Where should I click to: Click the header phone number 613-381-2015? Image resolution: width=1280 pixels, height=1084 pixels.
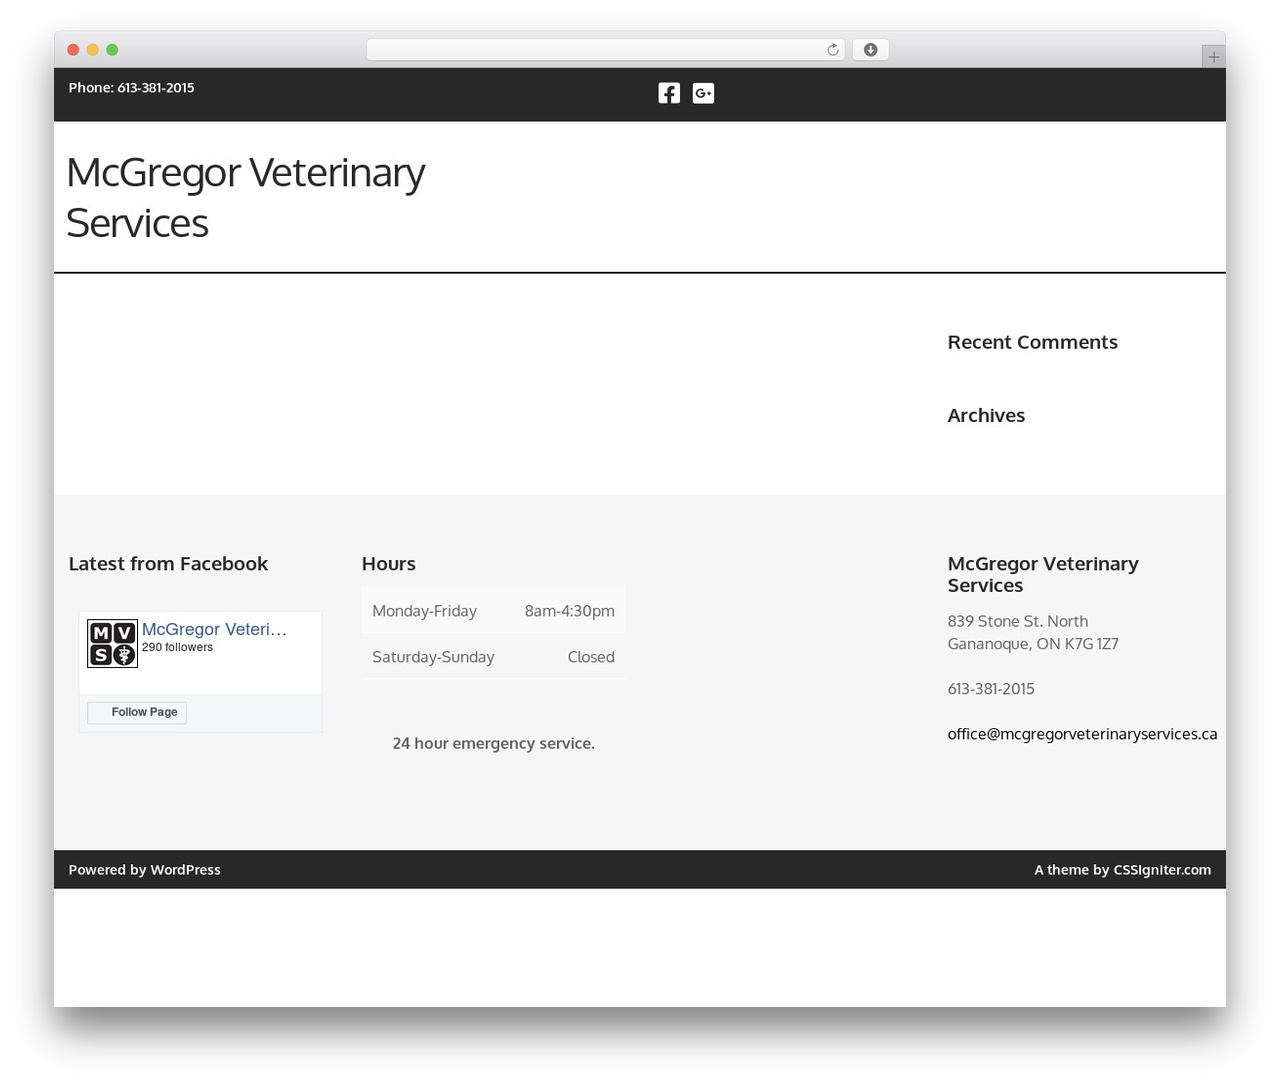pyautogui.click(x=156, y=88)
